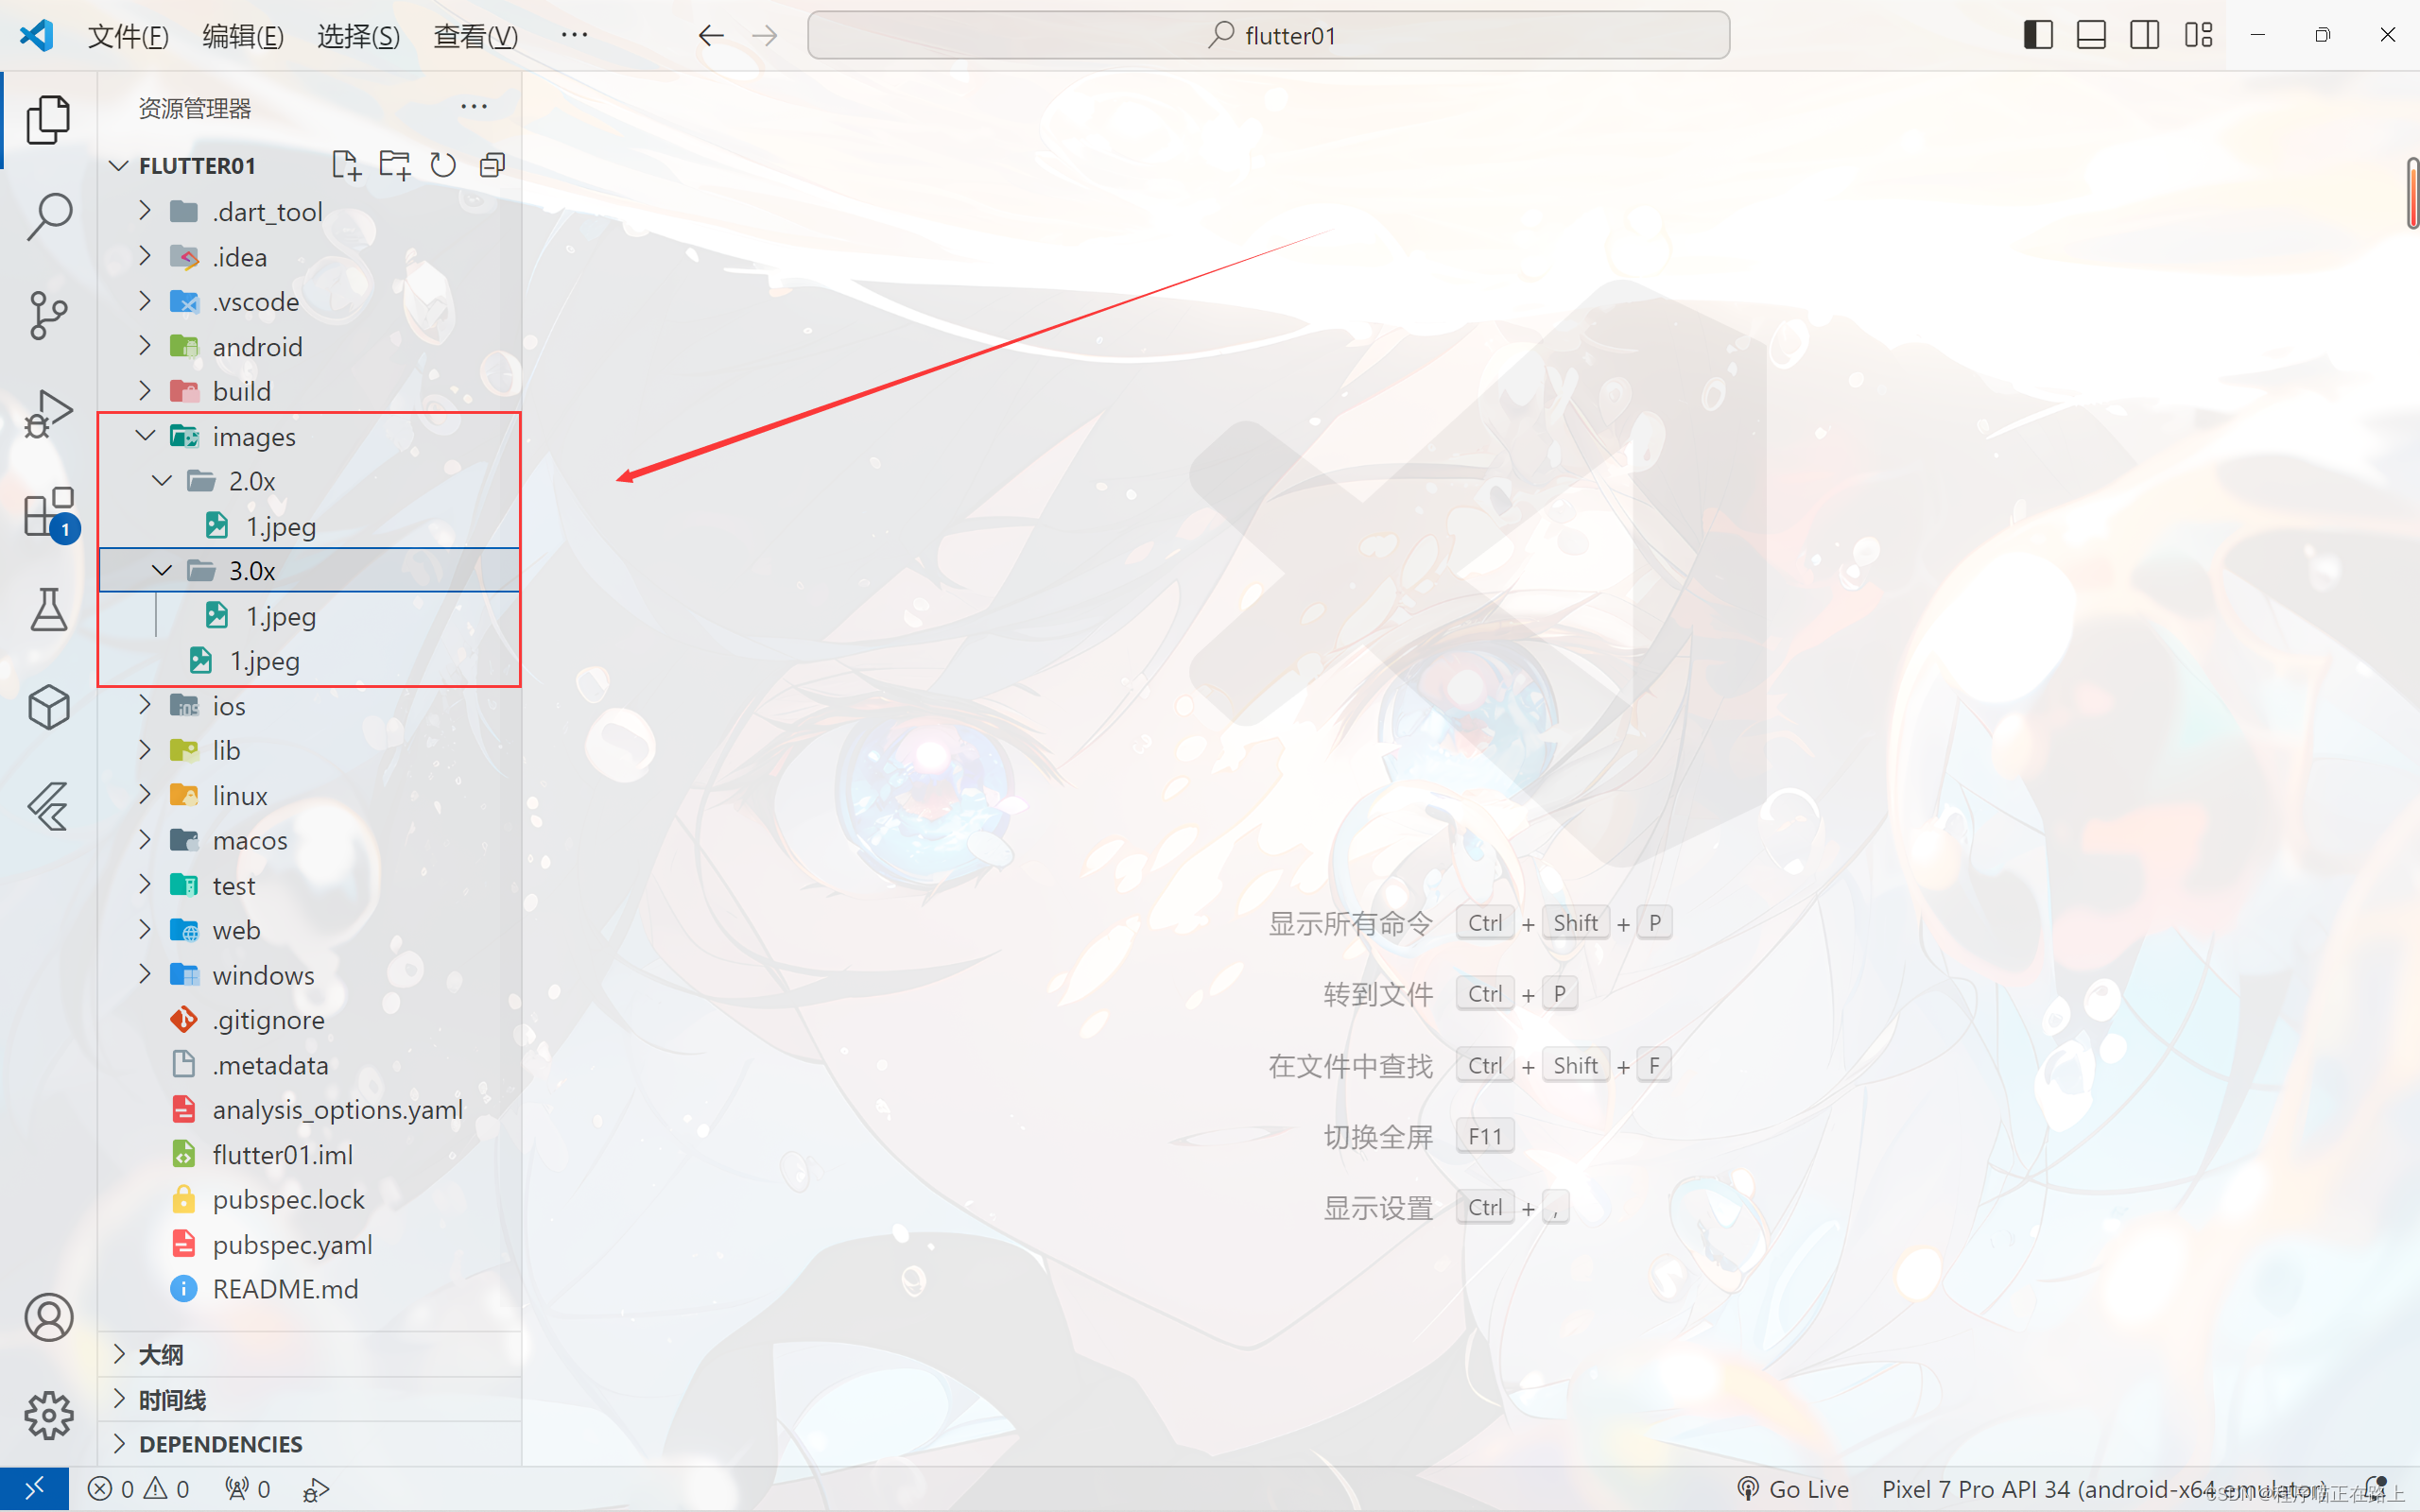The height and width of the screenshot is (1512, 2420).
Task: Open the Extensions view
Action: click(x=47, y=512)
